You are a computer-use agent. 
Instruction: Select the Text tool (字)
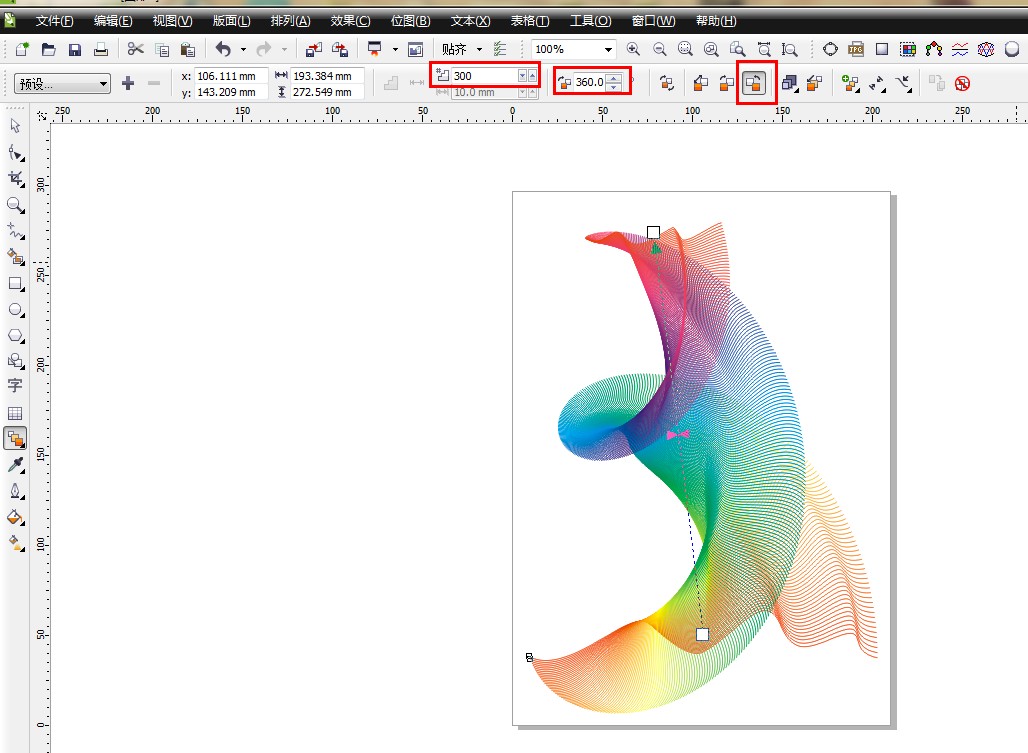(x=15, y=386)
